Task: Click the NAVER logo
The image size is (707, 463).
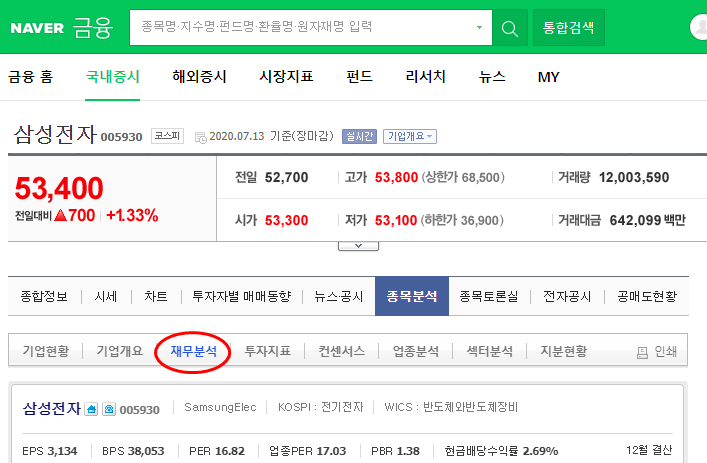Action: 37,28
